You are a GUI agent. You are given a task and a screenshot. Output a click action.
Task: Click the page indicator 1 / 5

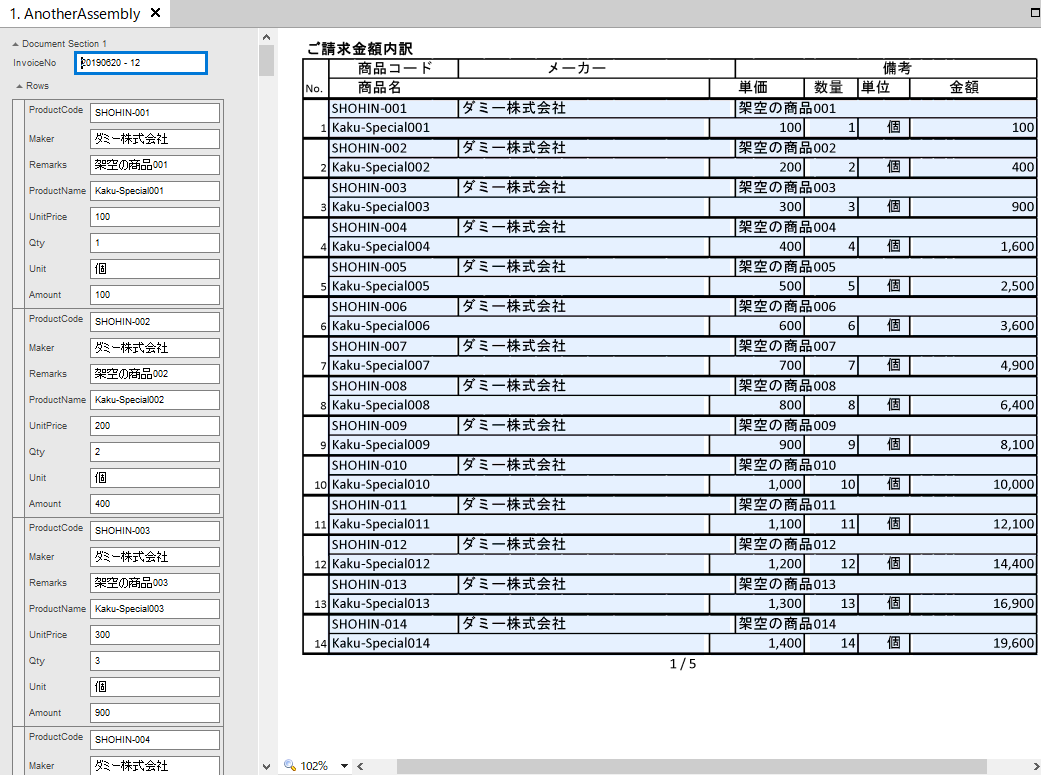[682, 663]
